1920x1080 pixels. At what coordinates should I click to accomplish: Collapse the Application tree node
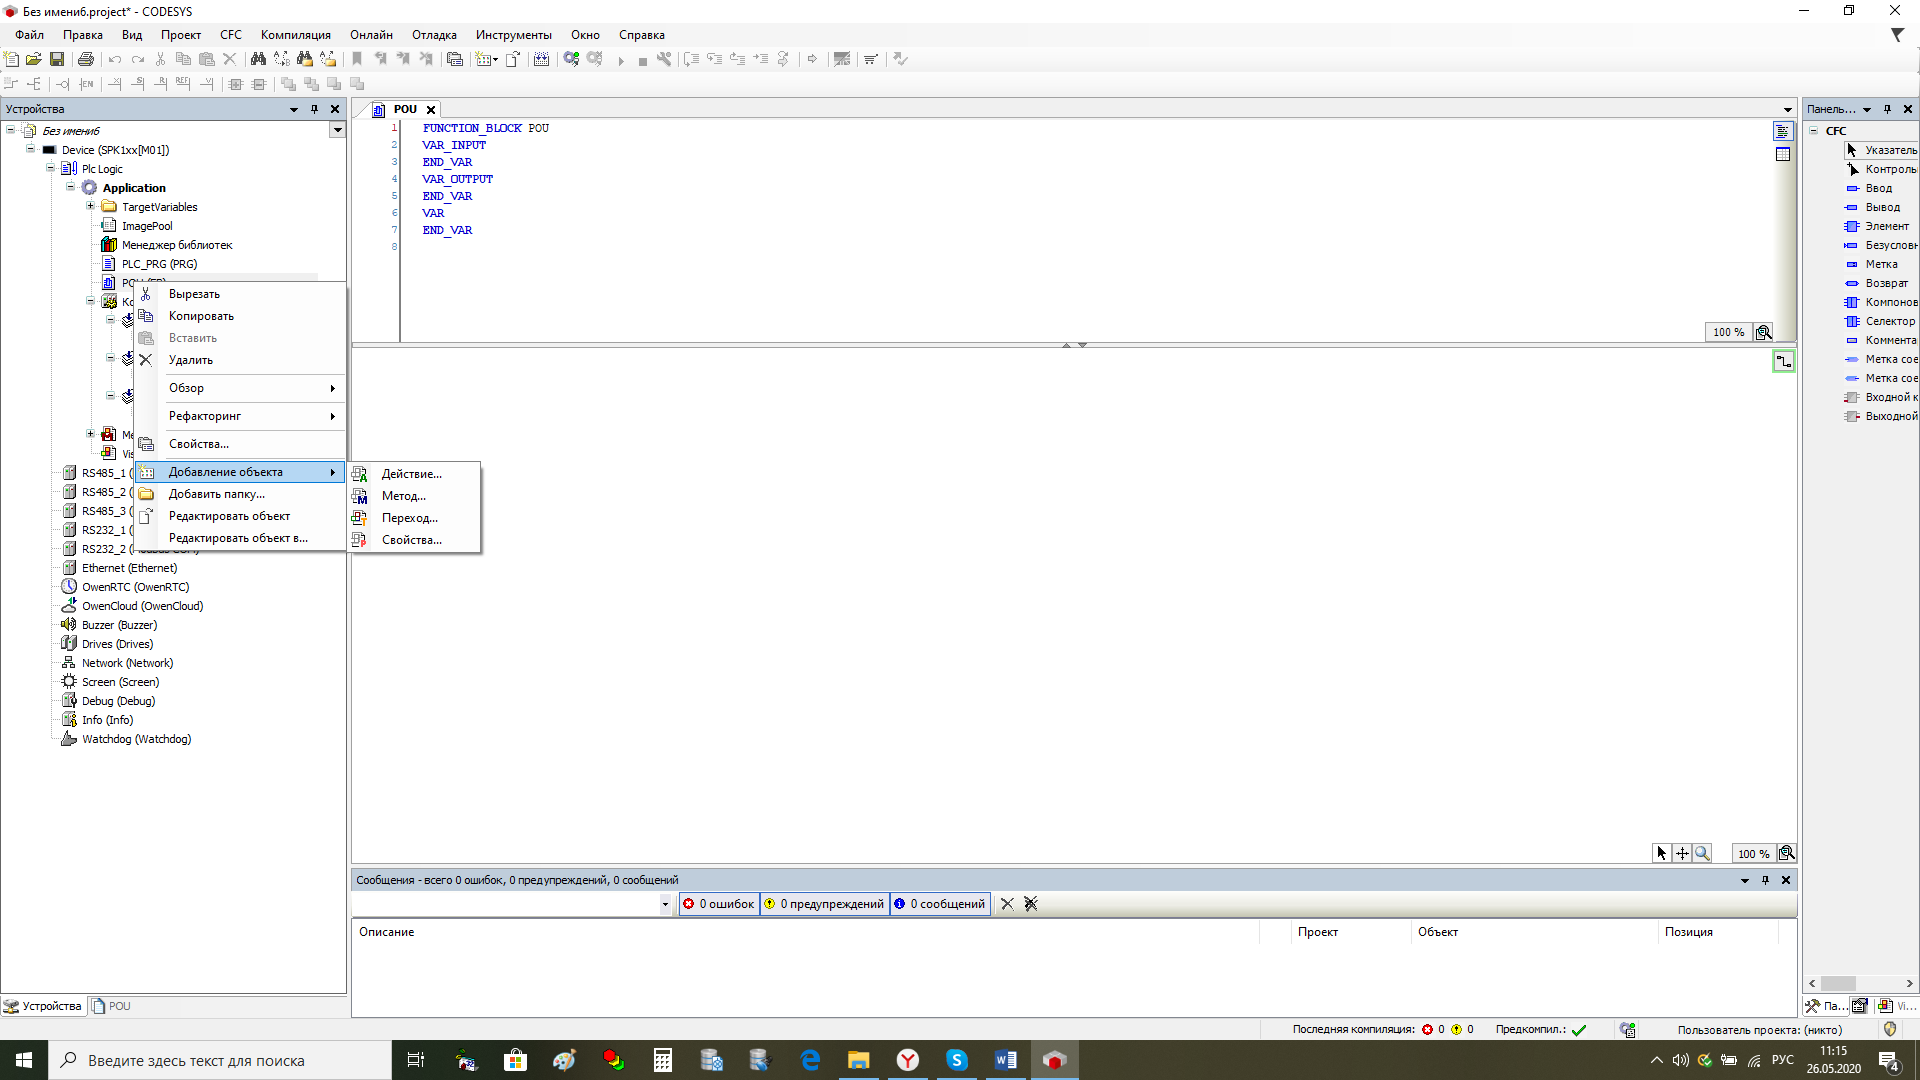(x=71, y=187)
